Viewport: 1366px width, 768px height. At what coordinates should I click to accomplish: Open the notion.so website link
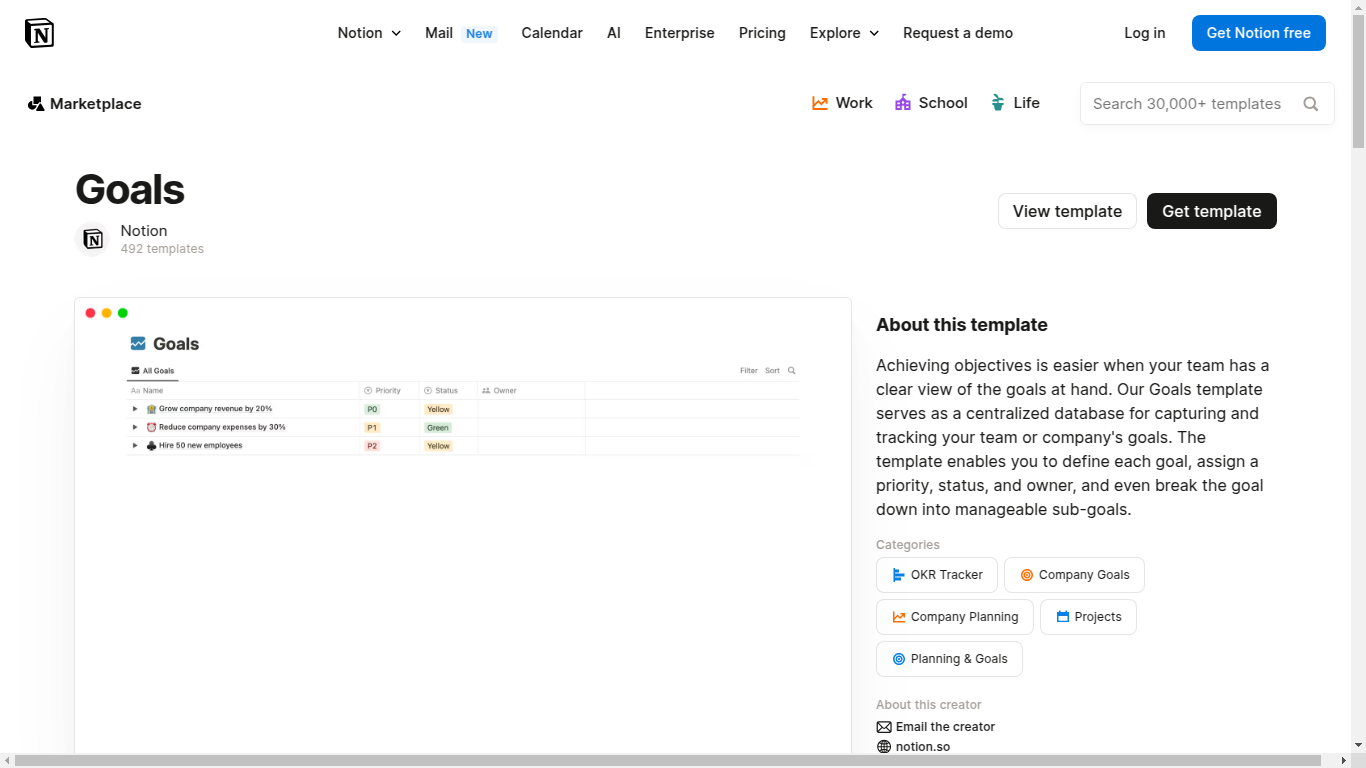click(x=923, y=747)
